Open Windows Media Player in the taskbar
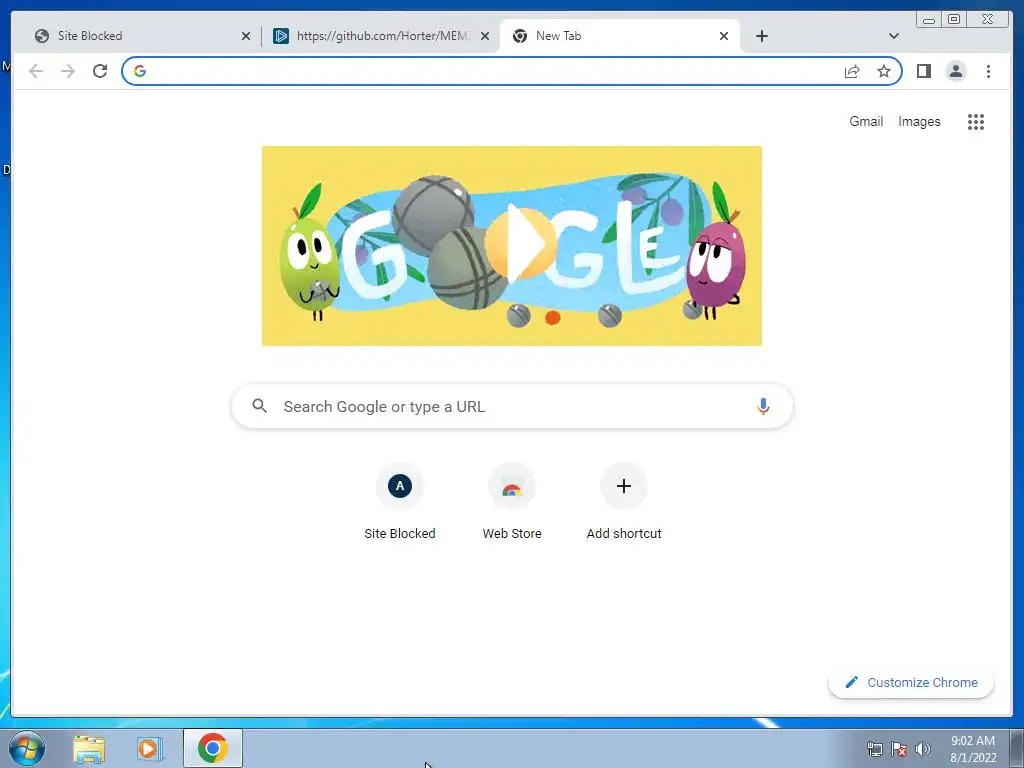Screen dimensions: 1024x768 [x=150, y=748]
